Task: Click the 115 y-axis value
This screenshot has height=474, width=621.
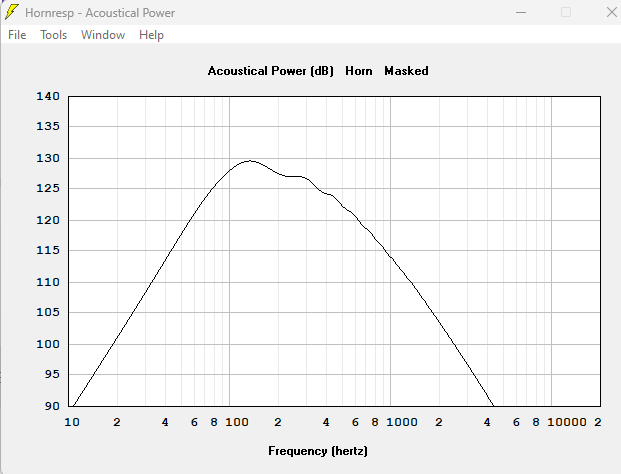Action: pyautogui.click(x=48, y=250)
